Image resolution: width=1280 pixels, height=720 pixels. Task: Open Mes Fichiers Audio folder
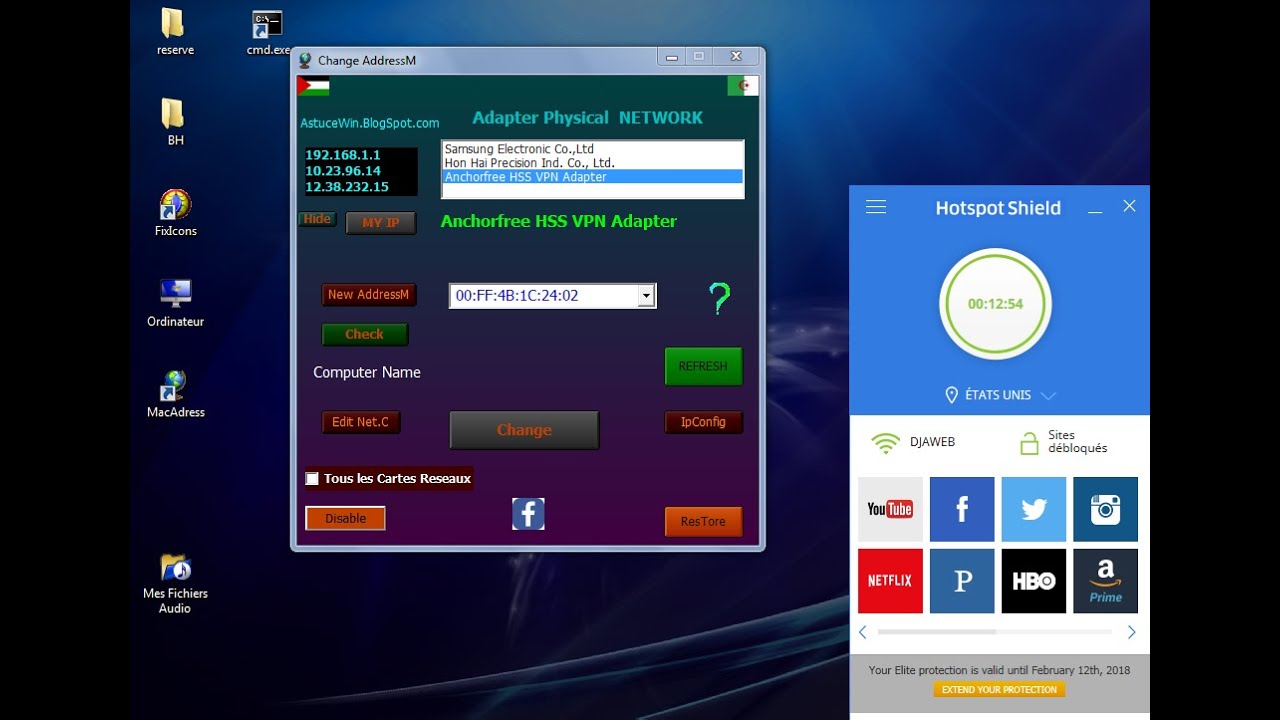[175, 583]
